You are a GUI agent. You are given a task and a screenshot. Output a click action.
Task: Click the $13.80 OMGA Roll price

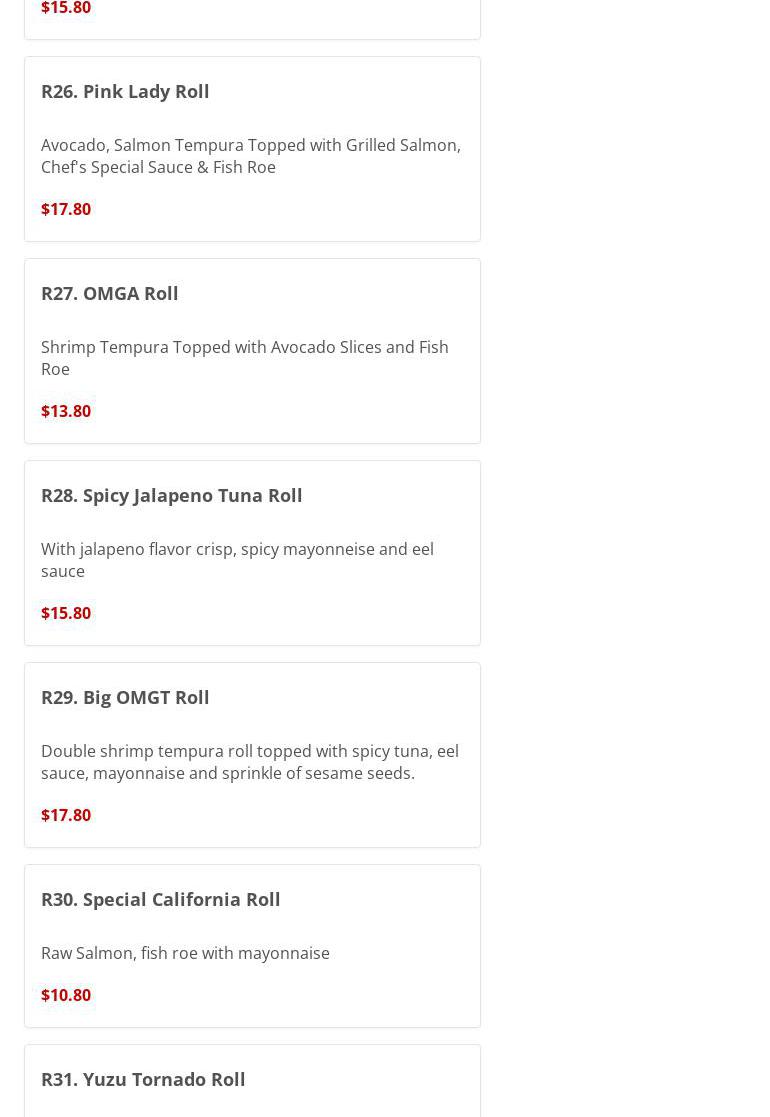pyautogui.click(x=66, y=411)
